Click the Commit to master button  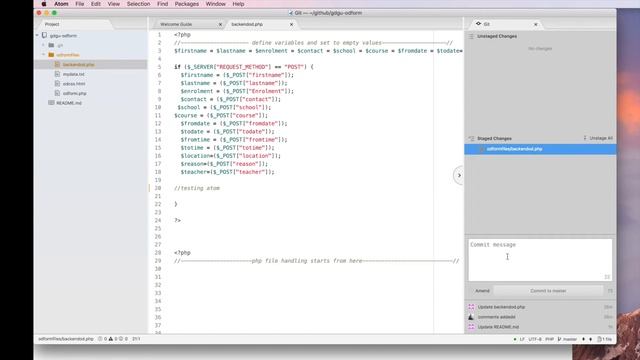[548, 291]
